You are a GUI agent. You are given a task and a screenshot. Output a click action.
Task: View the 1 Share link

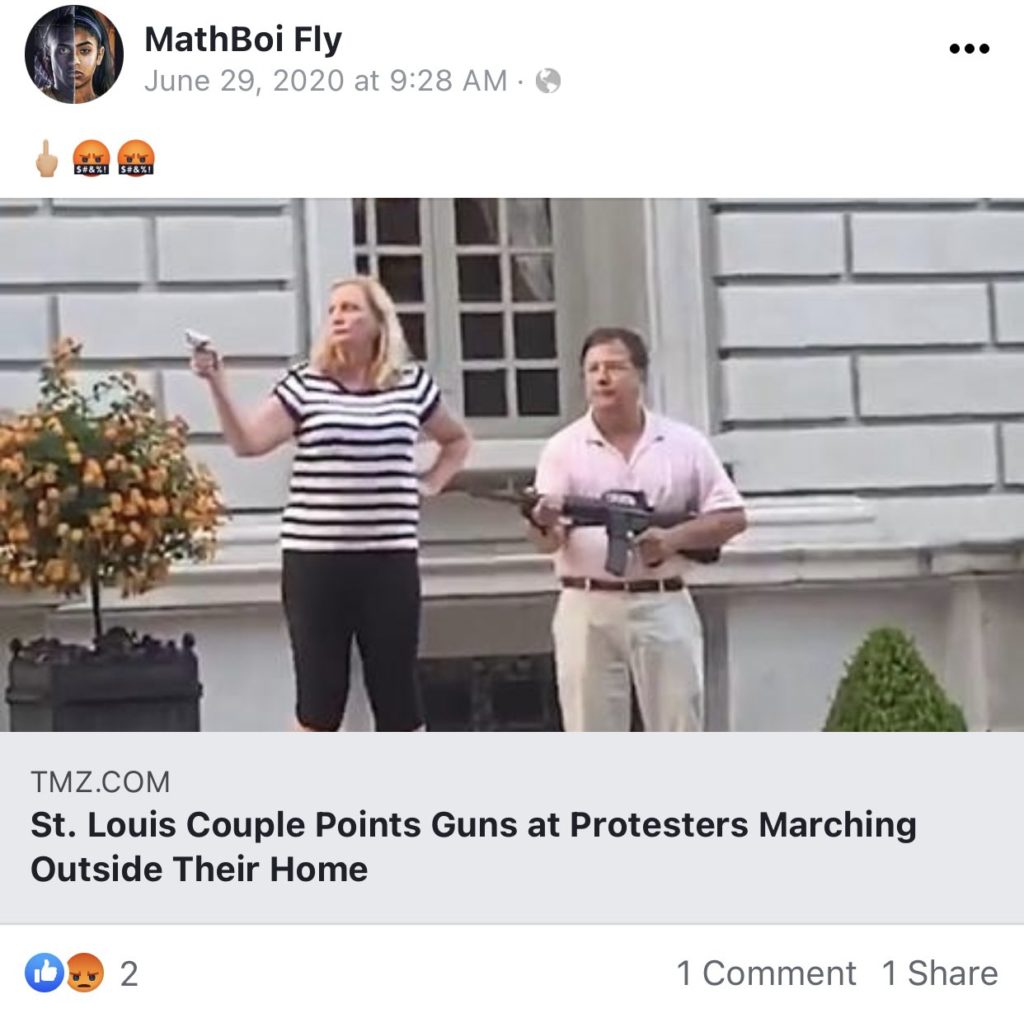pyautogui.click(x=940, y=973)
